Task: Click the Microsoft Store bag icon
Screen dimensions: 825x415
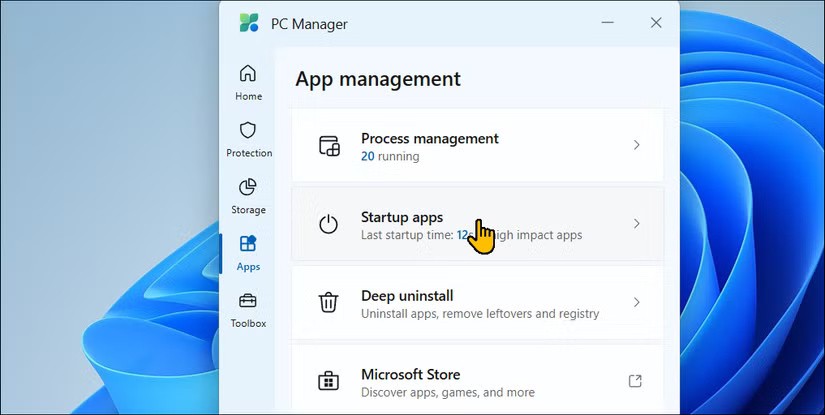Action: 329,382
